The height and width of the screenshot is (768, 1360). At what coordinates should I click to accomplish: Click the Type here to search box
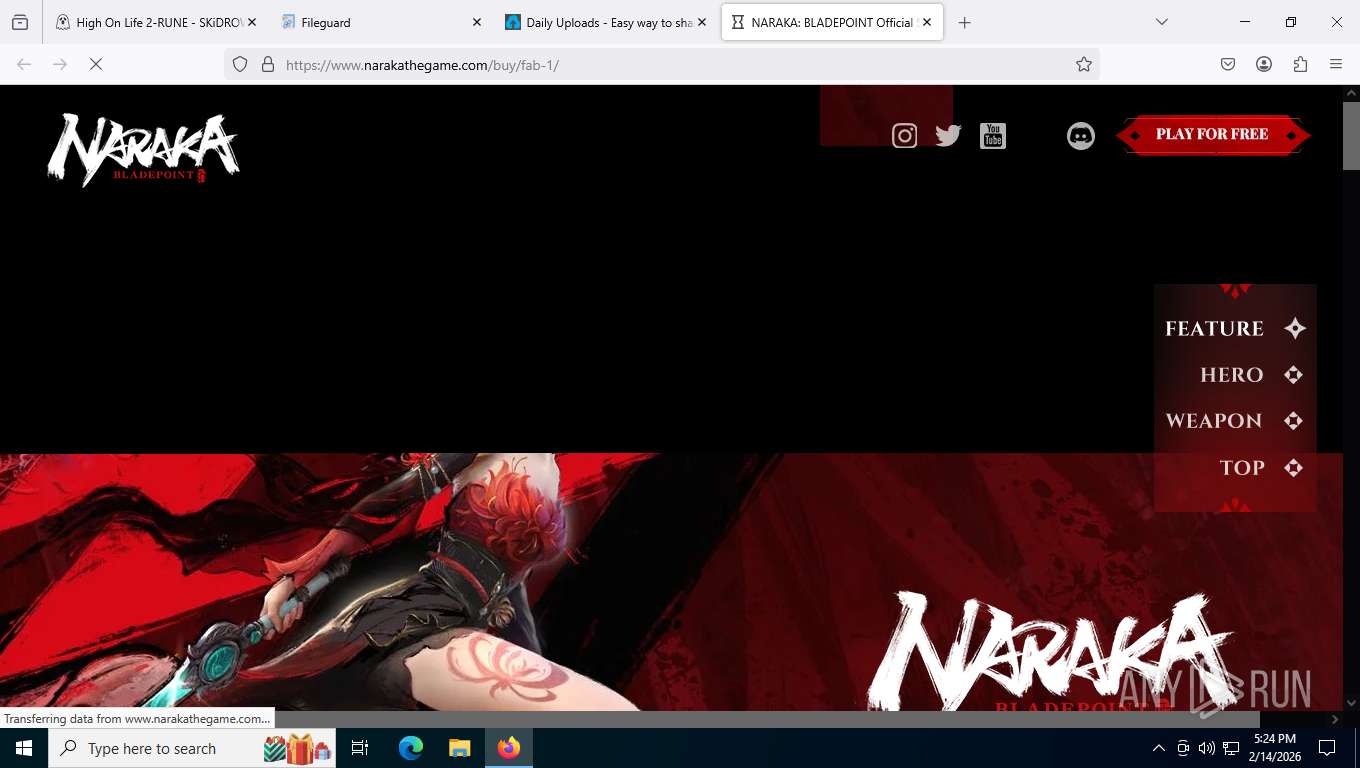click(192, 748)
